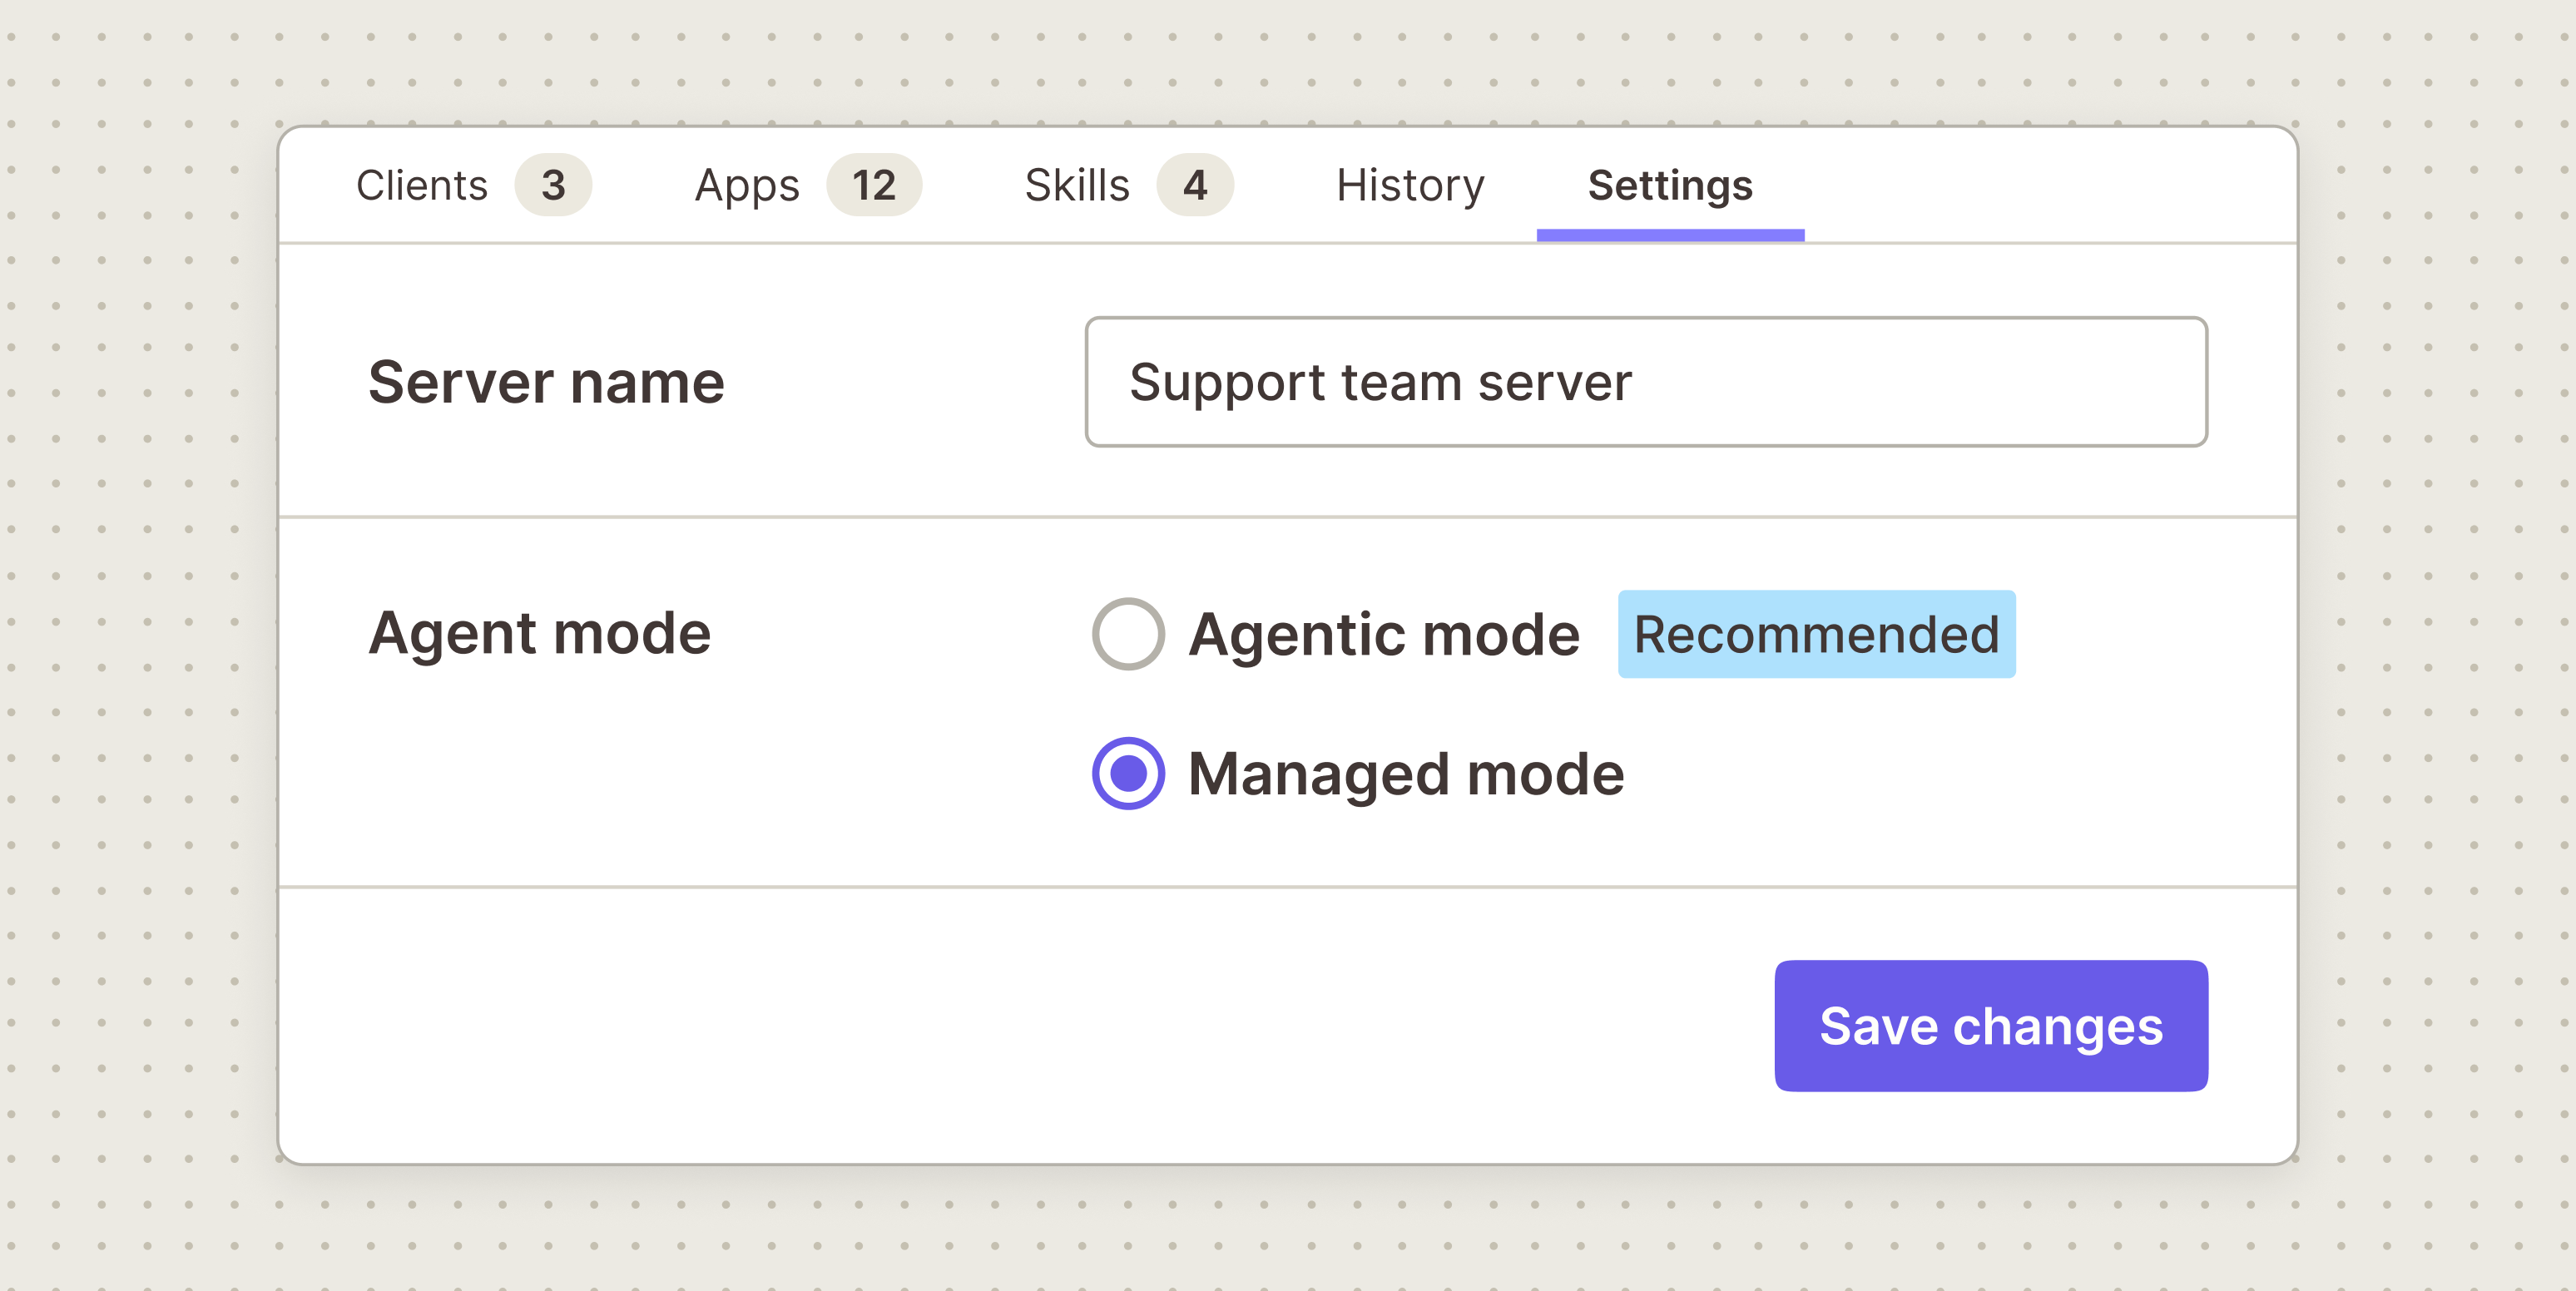Go to the Skills tab
This screenshot has width=2576, height=1291.
pyautogui.click(x=1128, y=185)
